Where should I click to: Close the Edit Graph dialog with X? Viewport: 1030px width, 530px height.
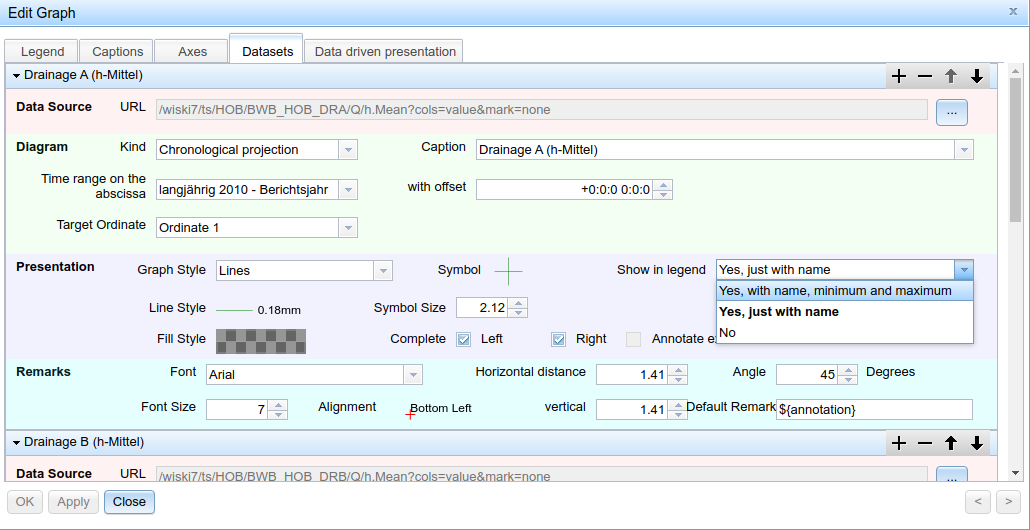(1013, 11)
